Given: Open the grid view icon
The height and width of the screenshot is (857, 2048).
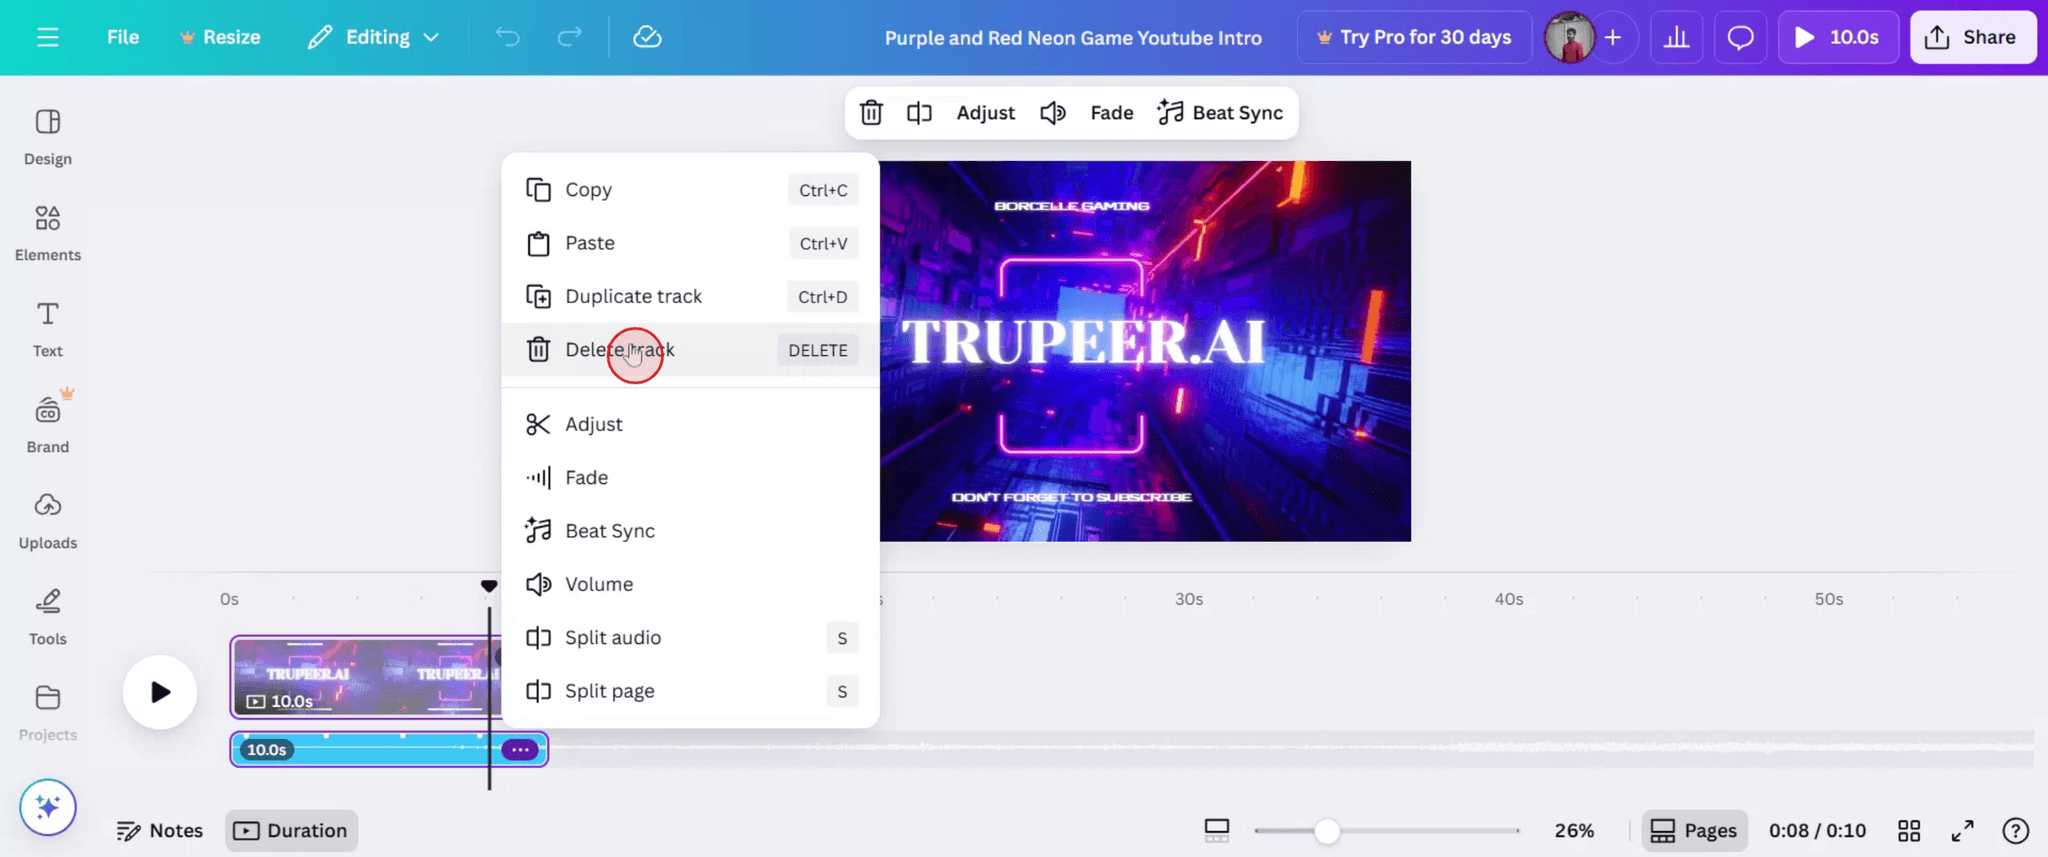Looking at the screenshot, I should [x=1909, y=831].
